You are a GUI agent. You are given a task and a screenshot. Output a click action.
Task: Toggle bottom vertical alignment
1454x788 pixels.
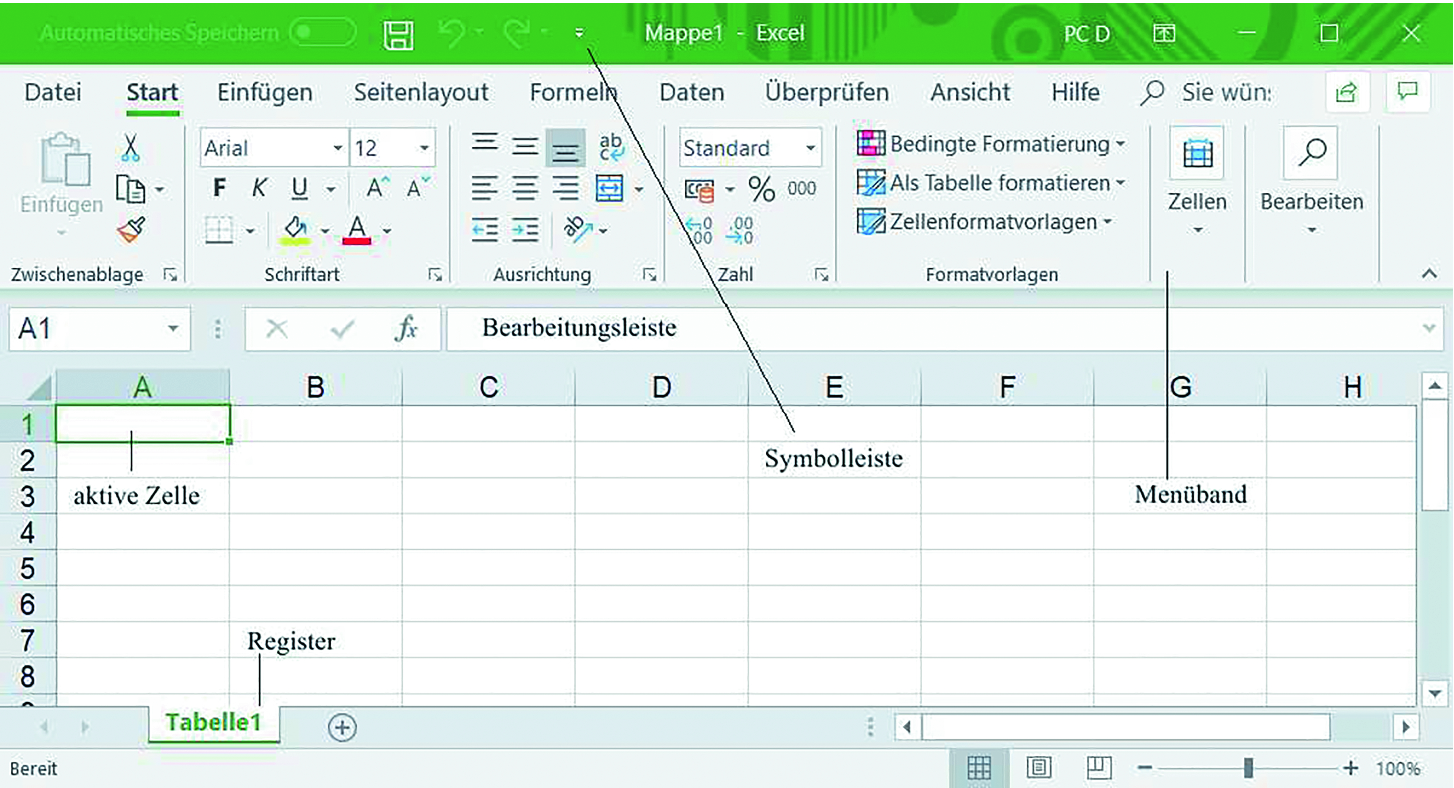click(566, 148)
